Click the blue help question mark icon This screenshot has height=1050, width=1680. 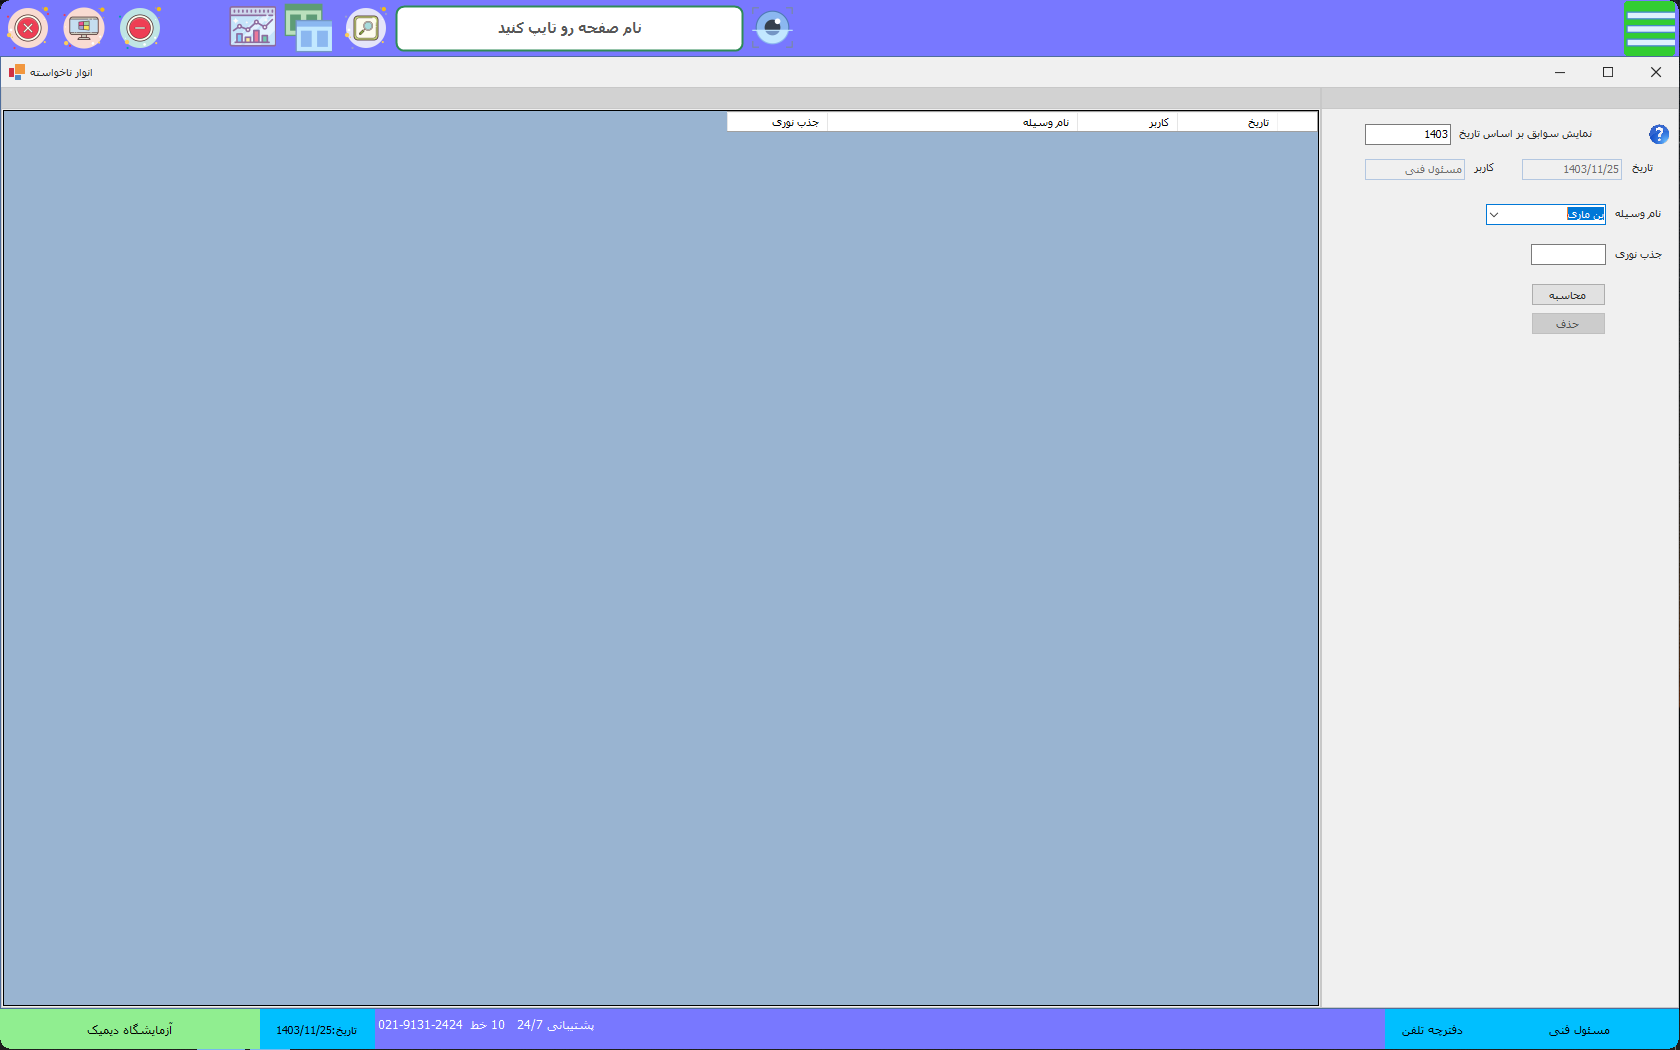point(1658,134)
